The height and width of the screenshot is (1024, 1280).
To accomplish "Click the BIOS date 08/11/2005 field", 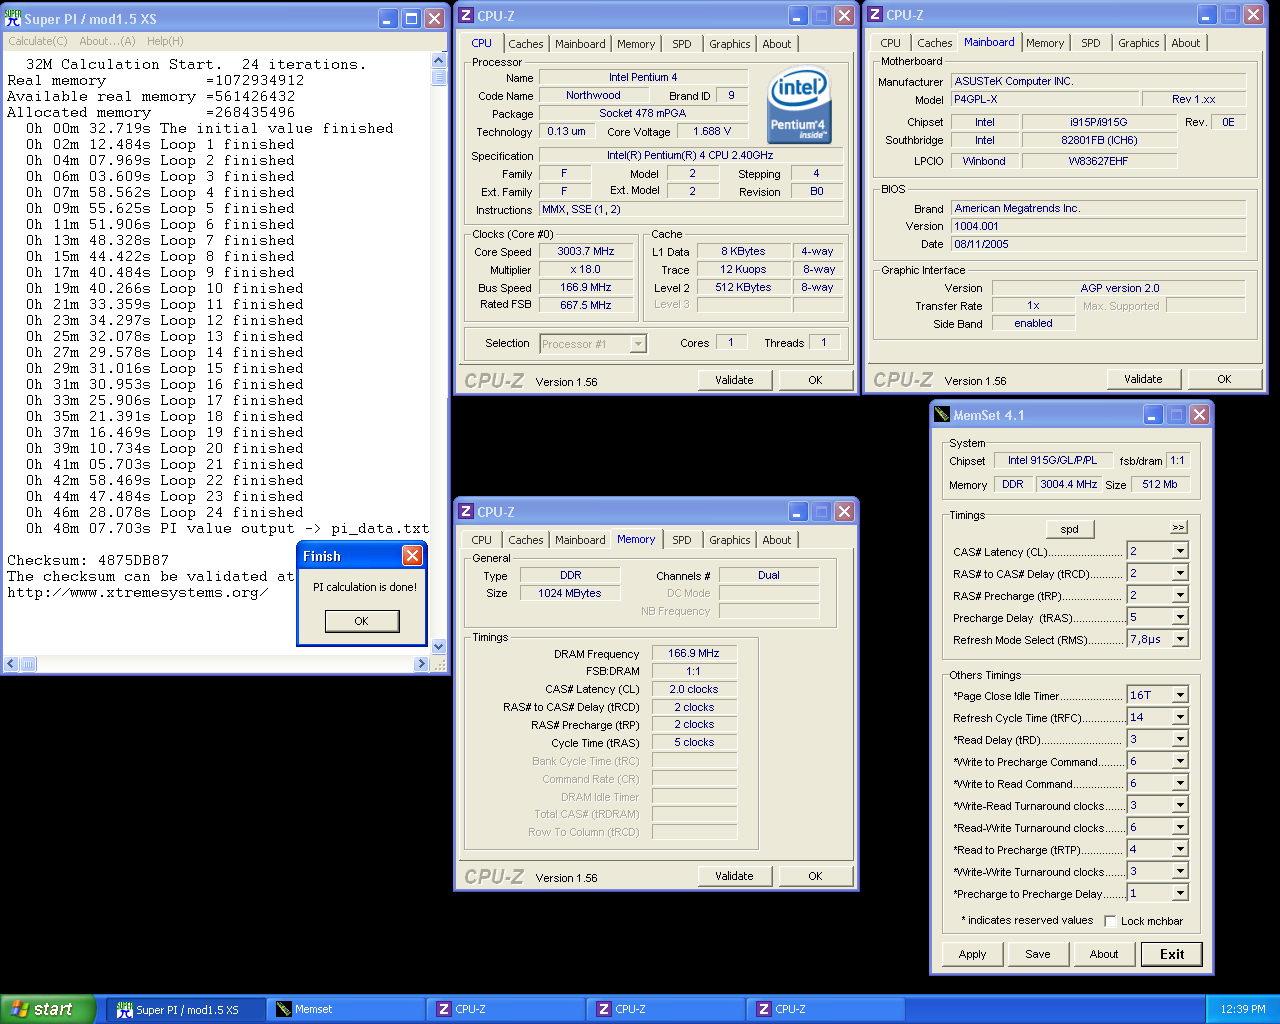I will point(1098,244).
